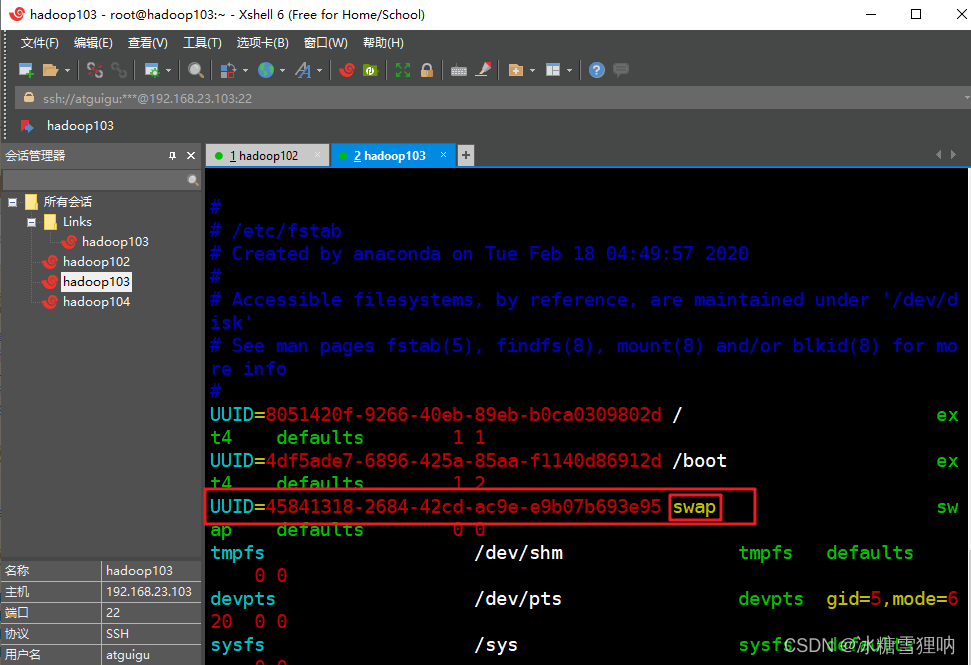The width and height of the screenshot is (971, 665).
Task: Click the Layout panes icon
Action: (x=553, y=70)
